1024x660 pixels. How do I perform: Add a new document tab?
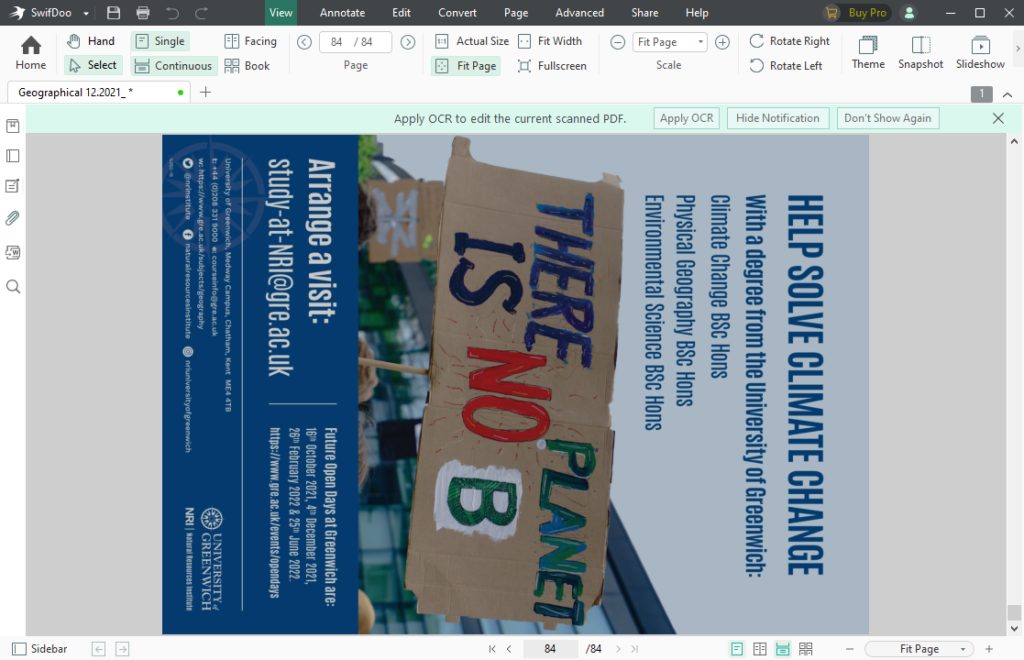pos(205,92)
